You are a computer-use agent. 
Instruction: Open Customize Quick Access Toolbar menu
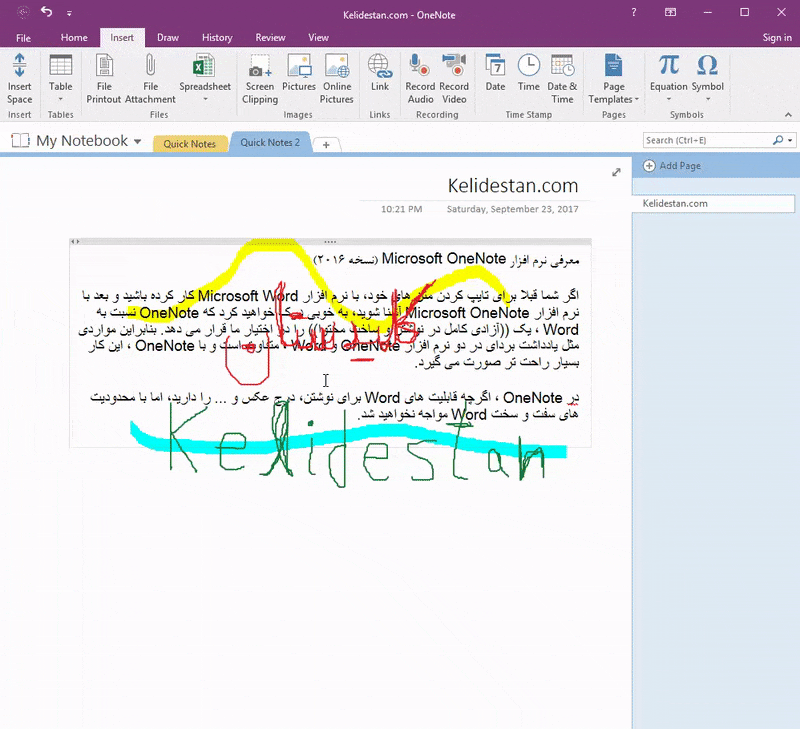pos(69,13)
